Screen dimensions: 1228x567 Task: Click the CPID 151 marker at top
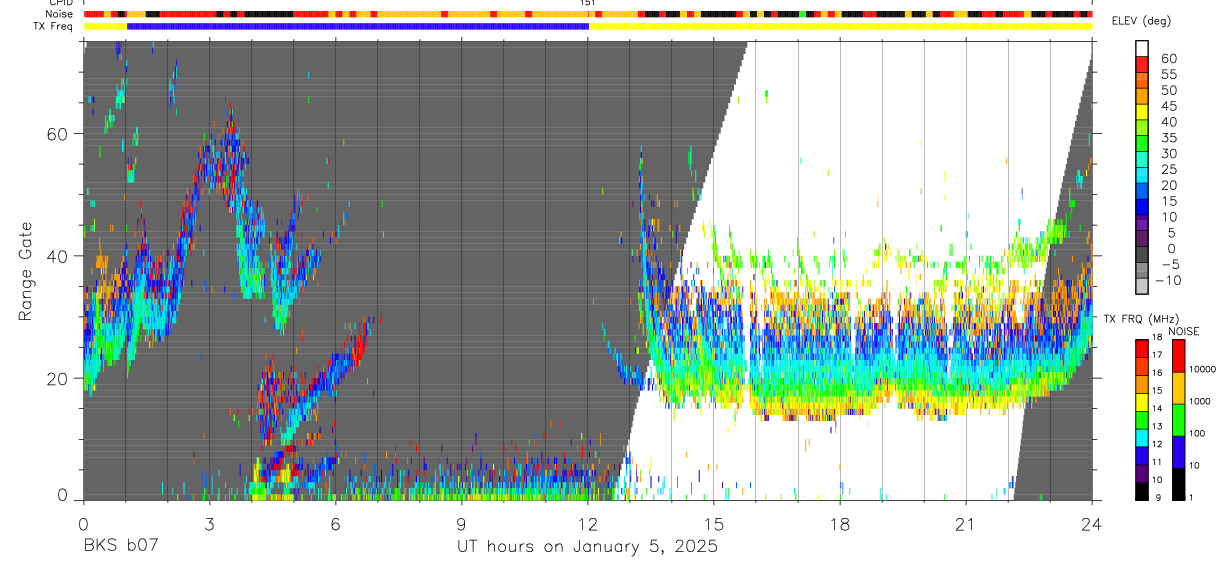(588, 3)
